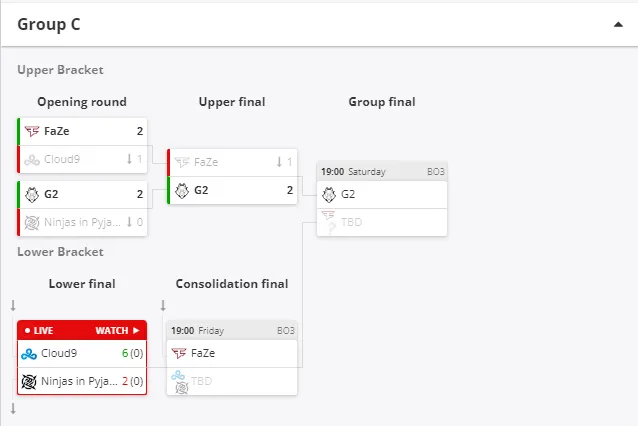Select Ninjas in Pyjamas in live match
The height and width of the screenshot is (426, 638).
point(79,381)
